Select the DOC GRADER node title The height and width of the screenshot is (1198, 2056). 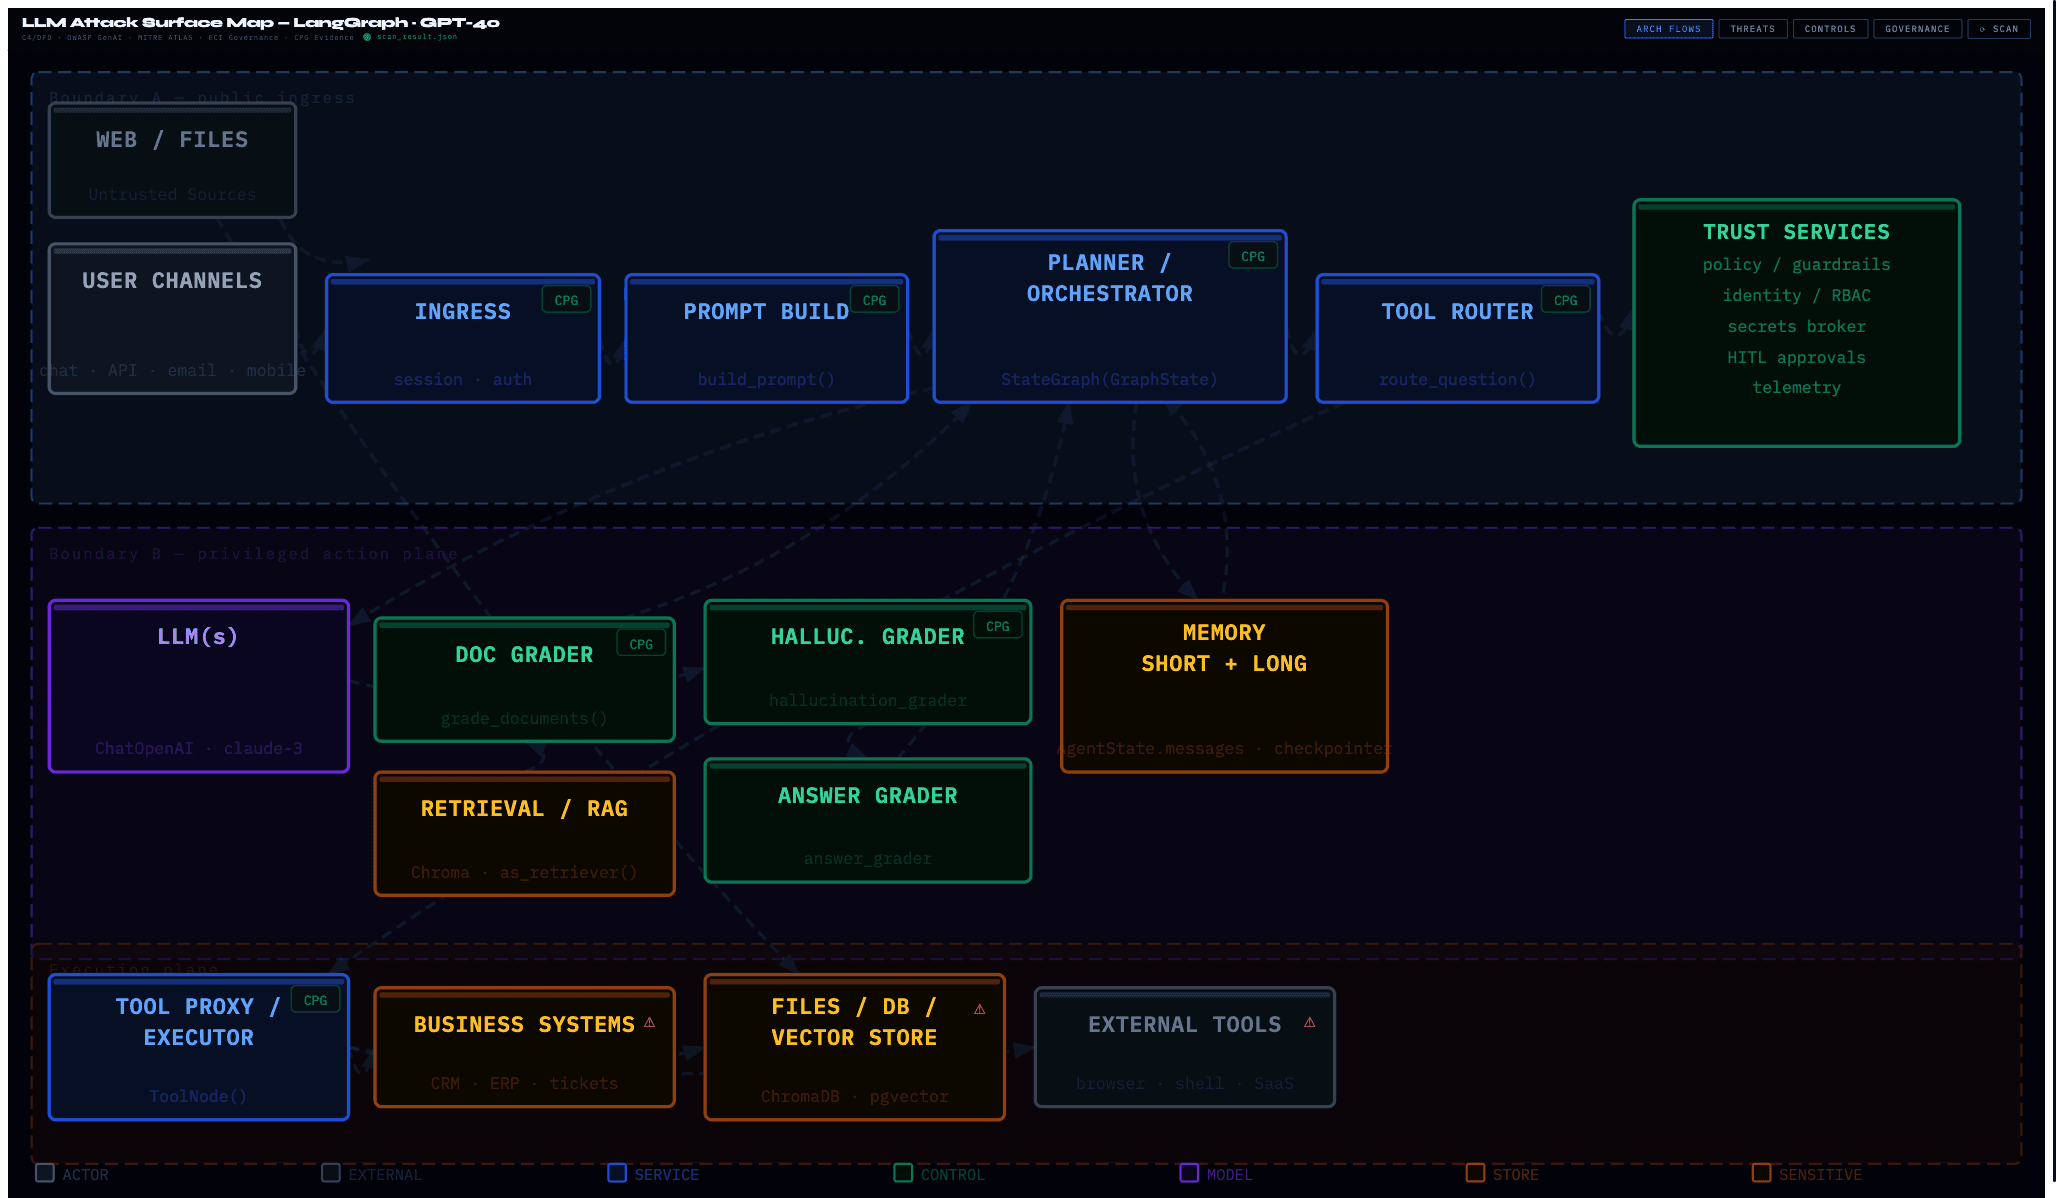click(x=524, y=655)
